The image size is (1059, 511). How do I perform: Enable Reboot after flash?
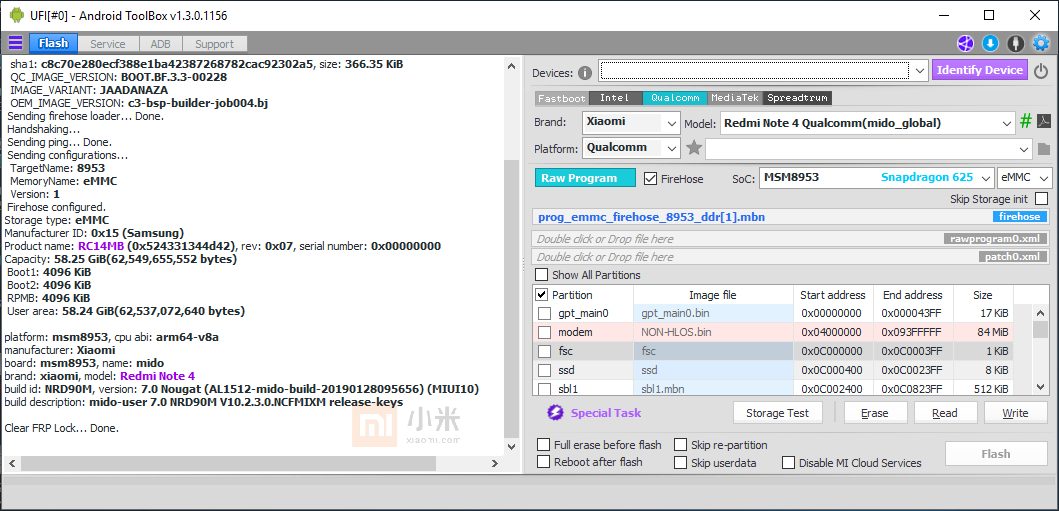(x=543, y=462)
